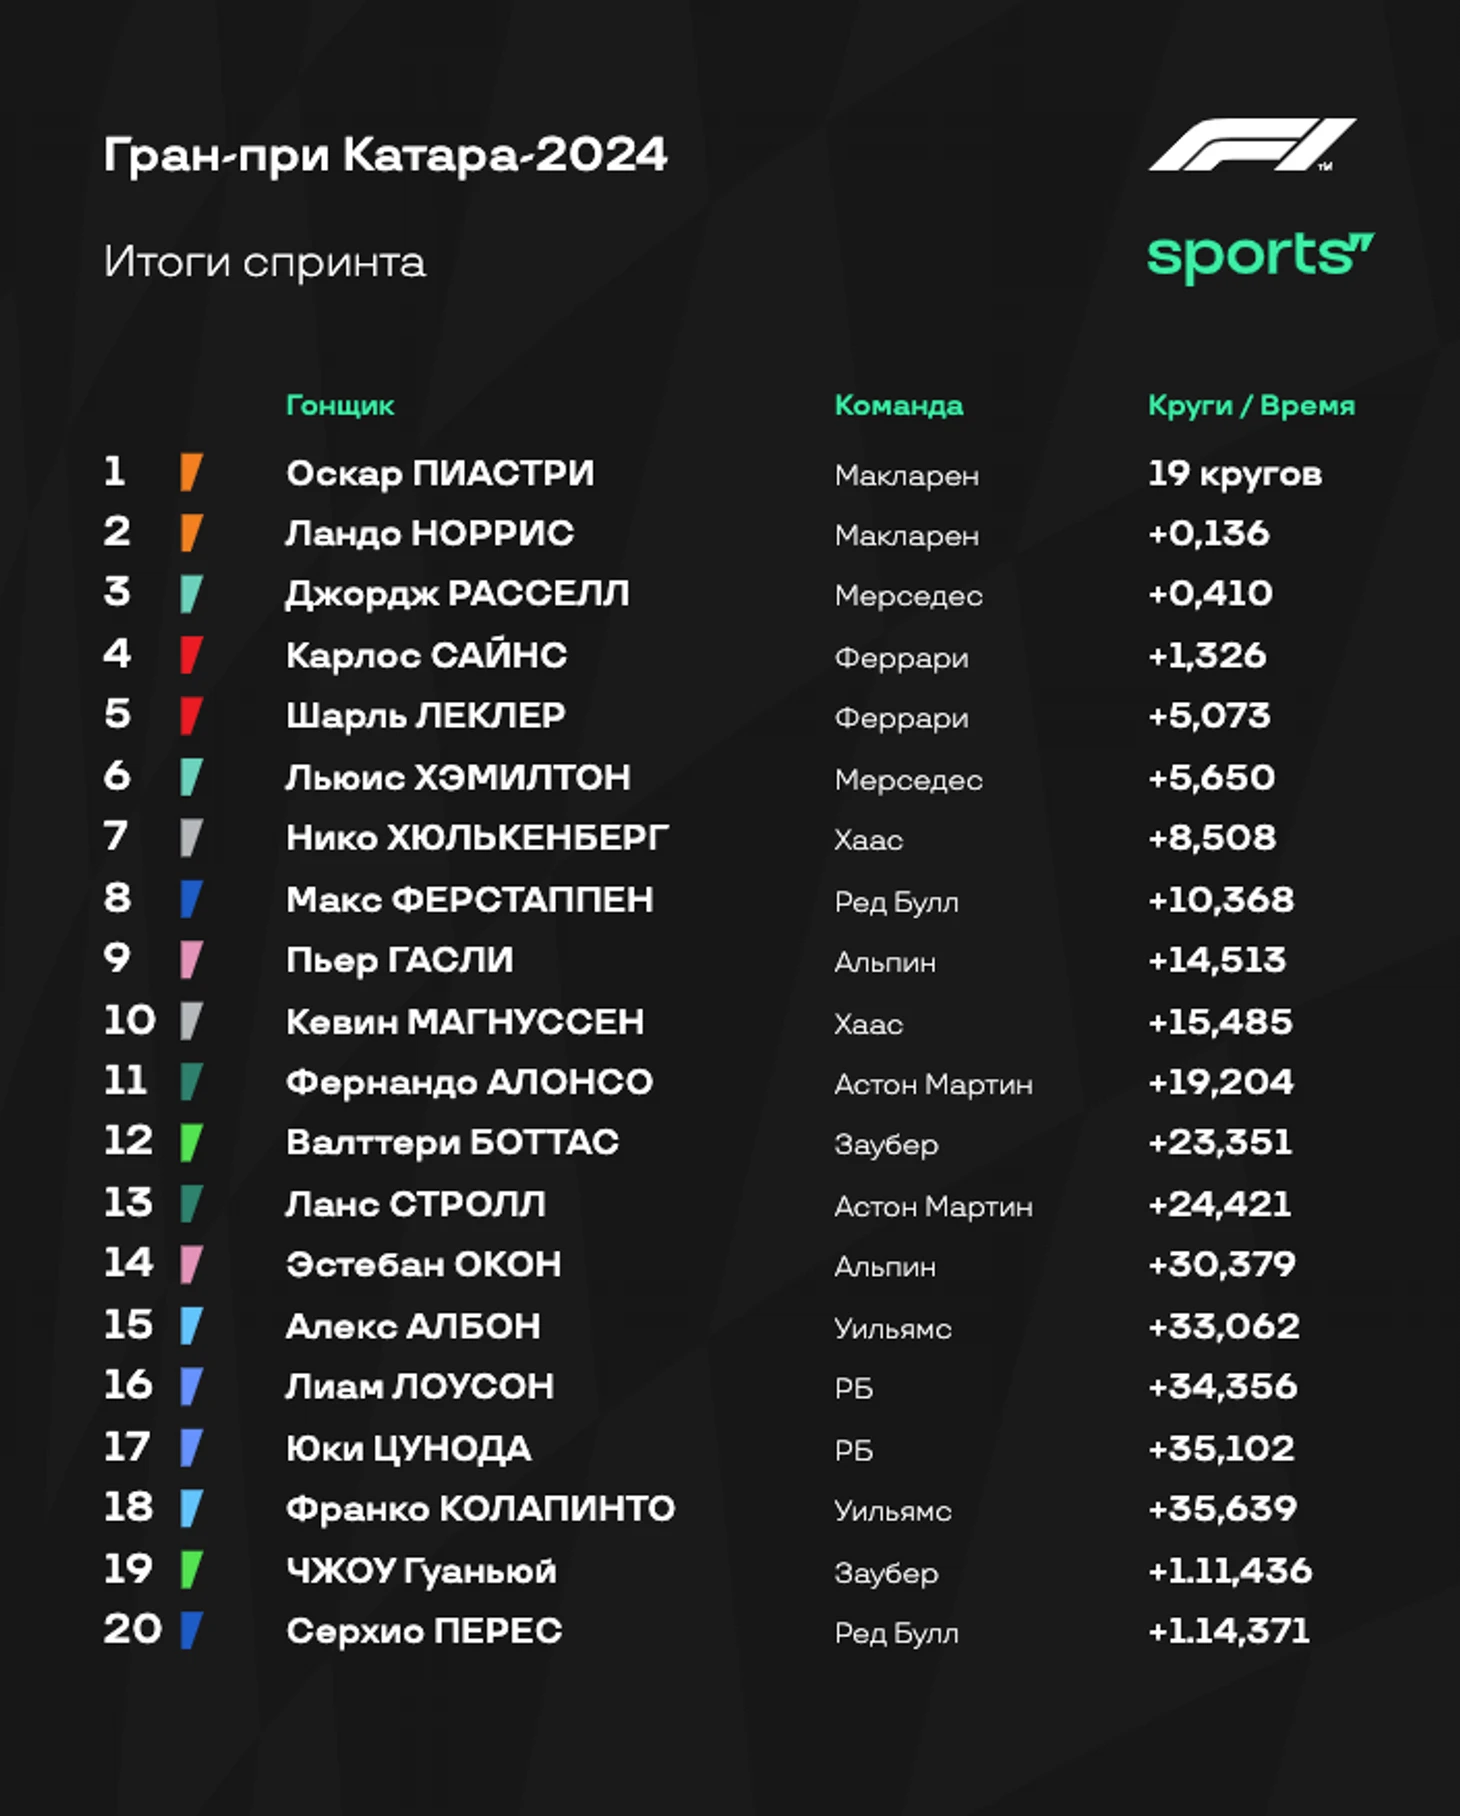Click the Круги / Время column header
Screen dimensions: 1460x1816
[x=1251, y=405]
